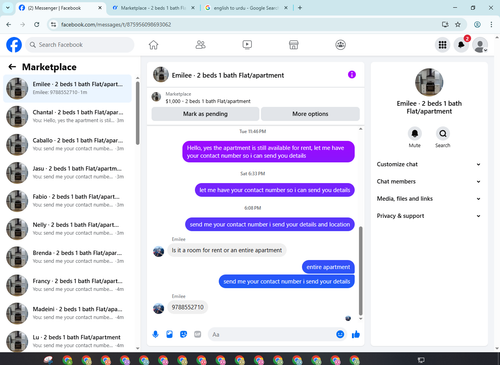Click the 9788552710 message bubble

pos(188,307)
